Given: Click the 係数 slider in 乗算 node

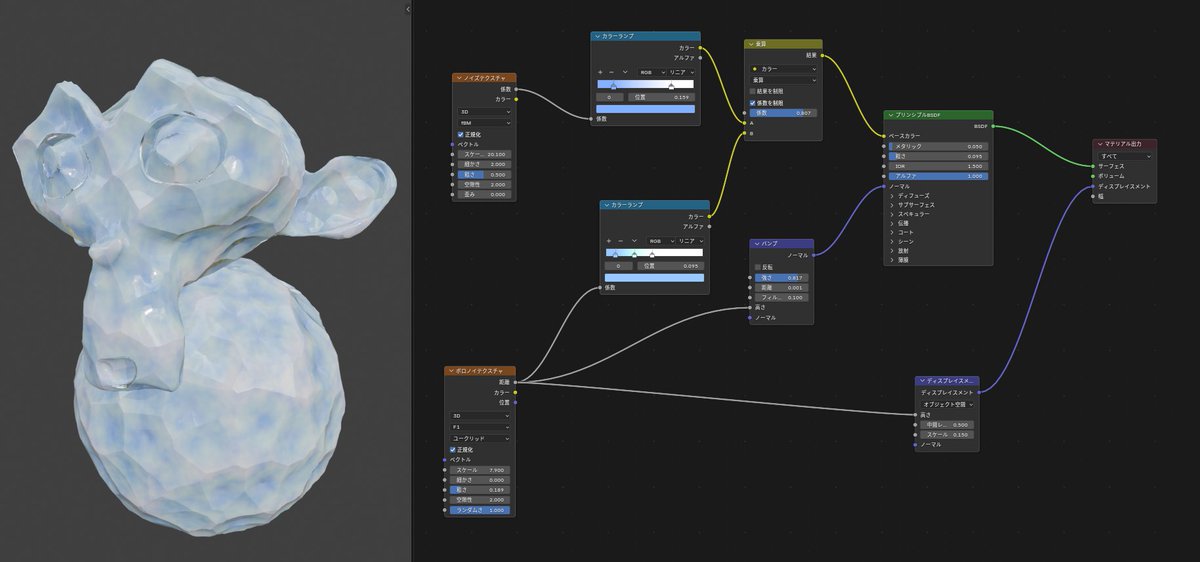Looking at the screenshot, I should [784, 113].
